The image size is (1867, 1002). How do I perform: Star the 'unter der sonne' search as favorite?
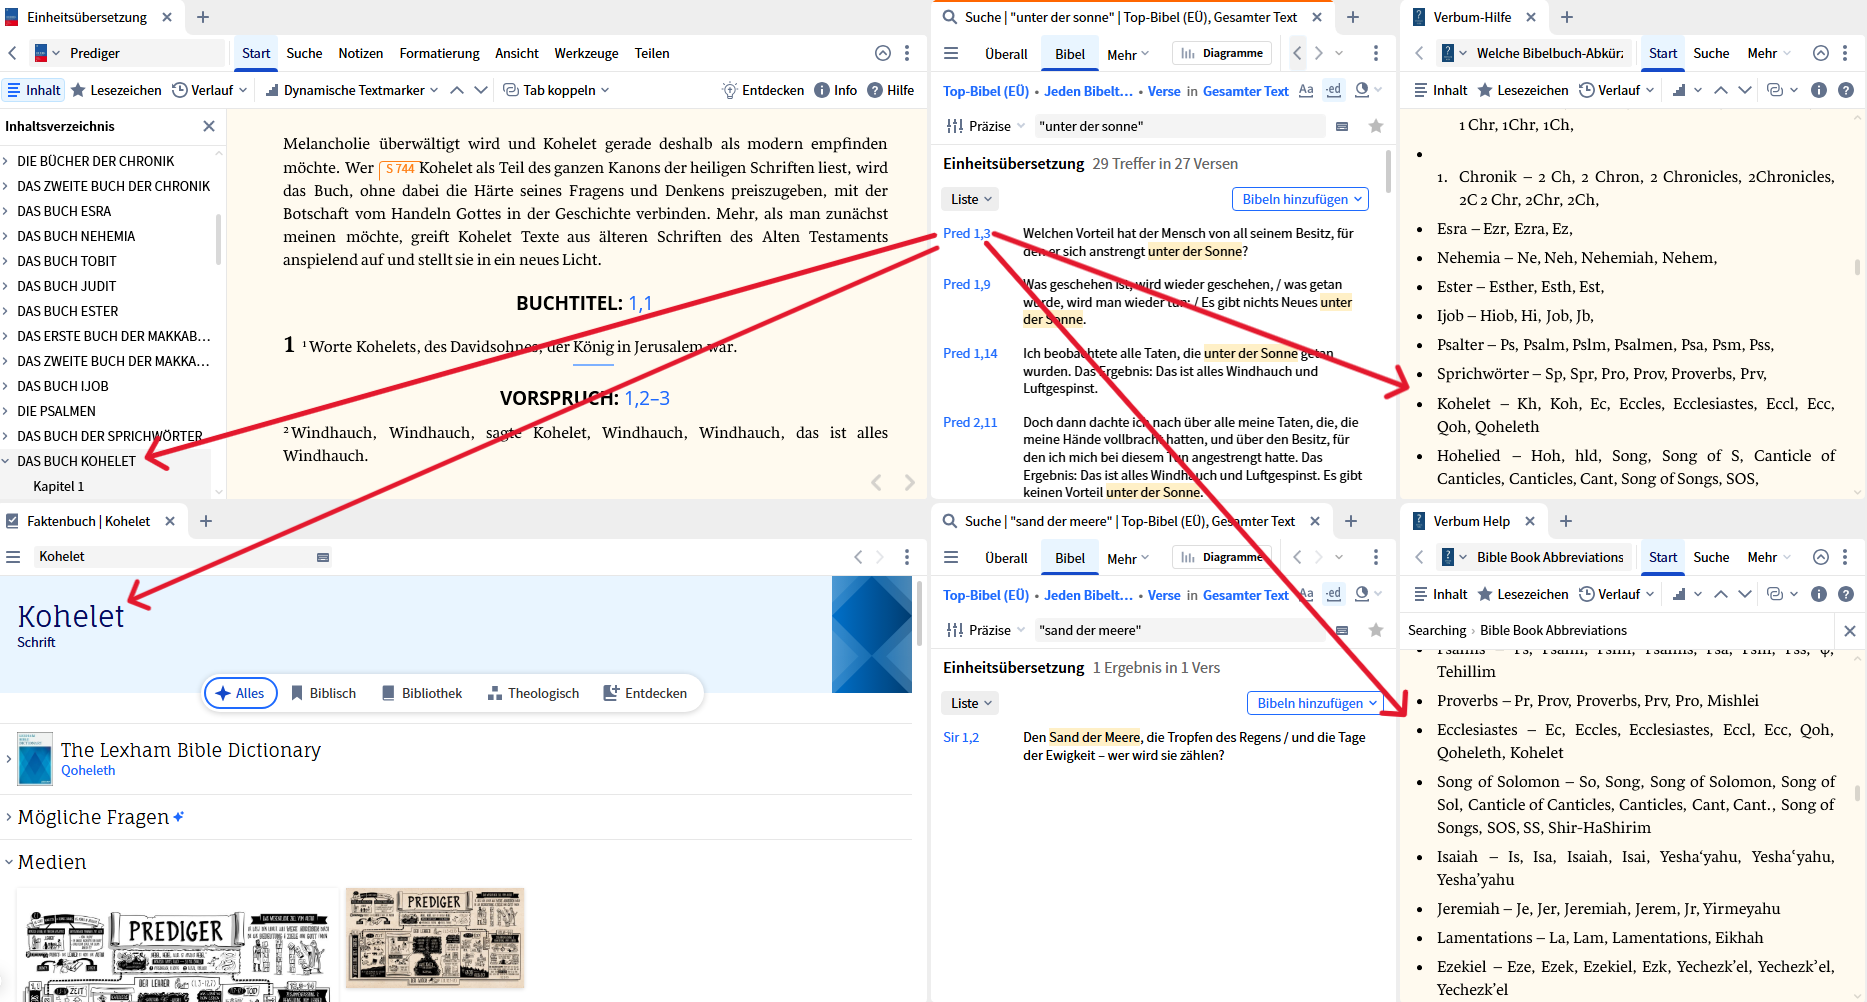pyautogui.click(x=1376, y=126)
